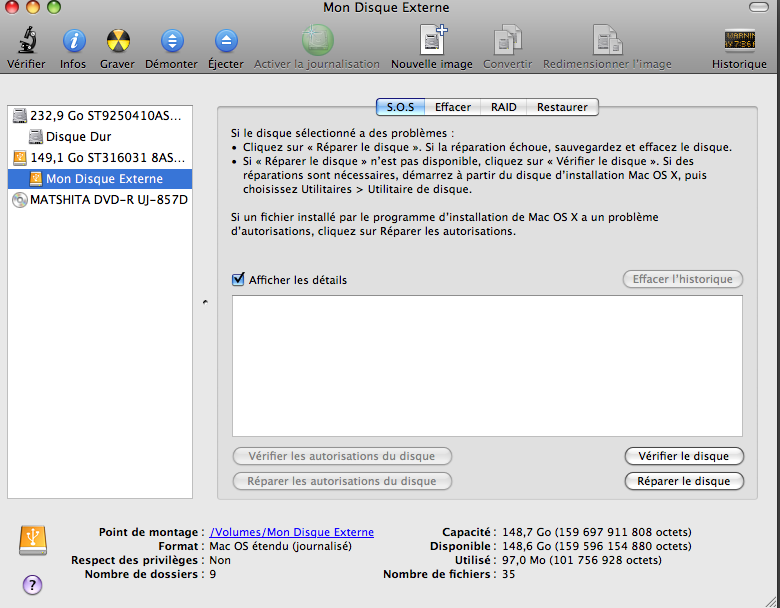Viewport: 780px width, 608px height.
Task: Select 232,9 Go ST9250410AS disk row
Action: (100, 115)
